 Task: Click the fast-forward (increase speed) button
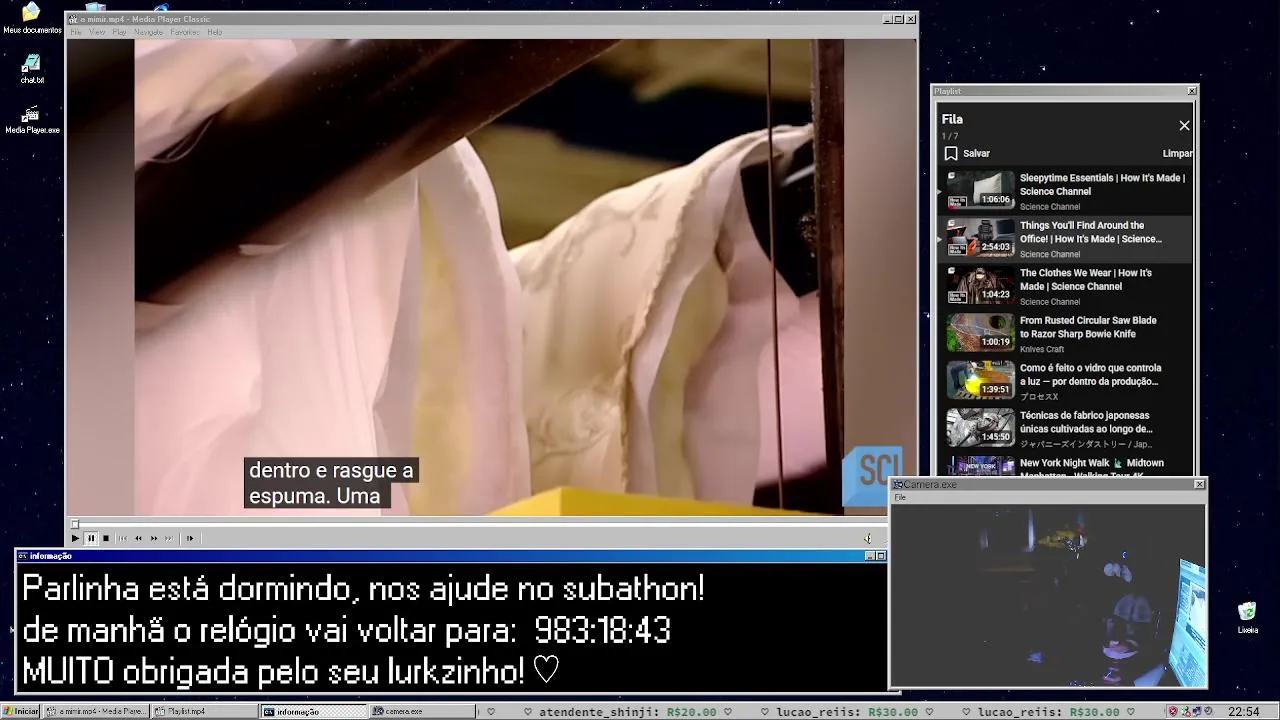(154, 538)
